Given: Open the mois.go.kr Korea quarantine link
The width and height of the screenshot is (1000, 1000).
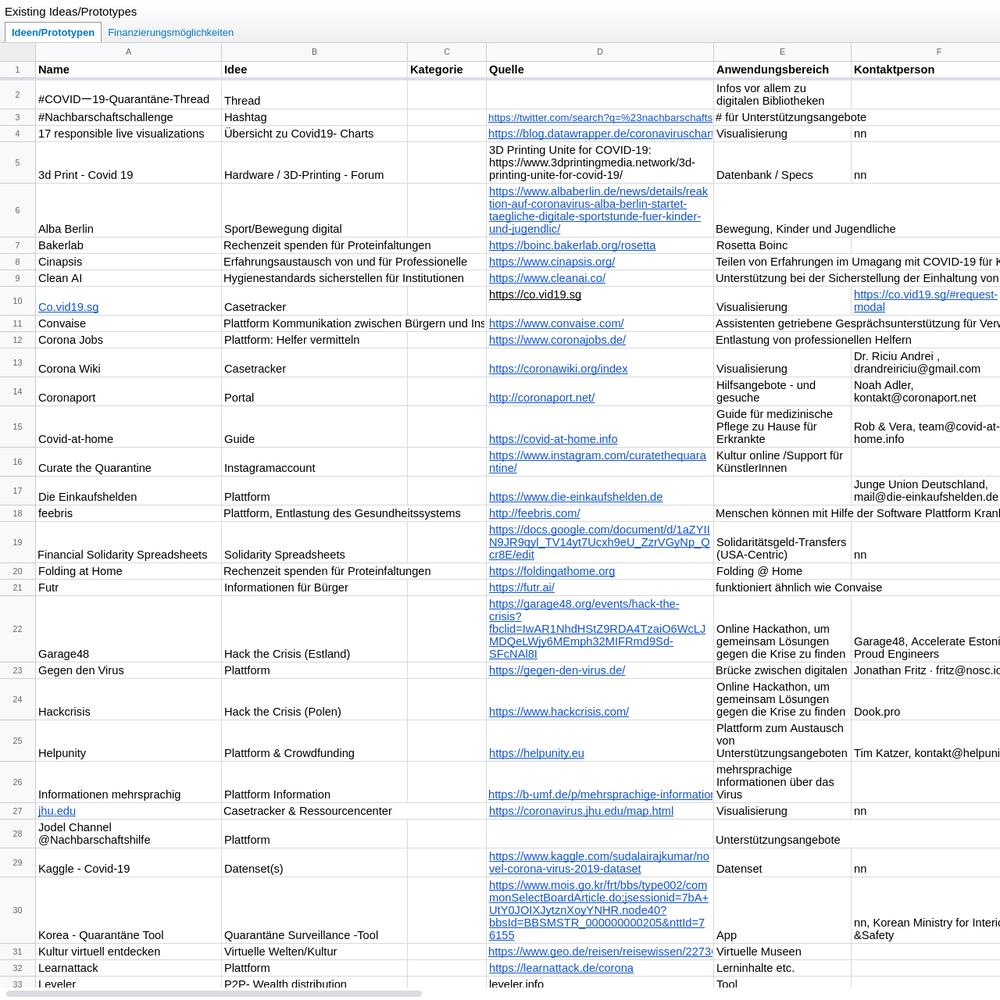Looking at the screenshot, I should [x=598, y=910].
